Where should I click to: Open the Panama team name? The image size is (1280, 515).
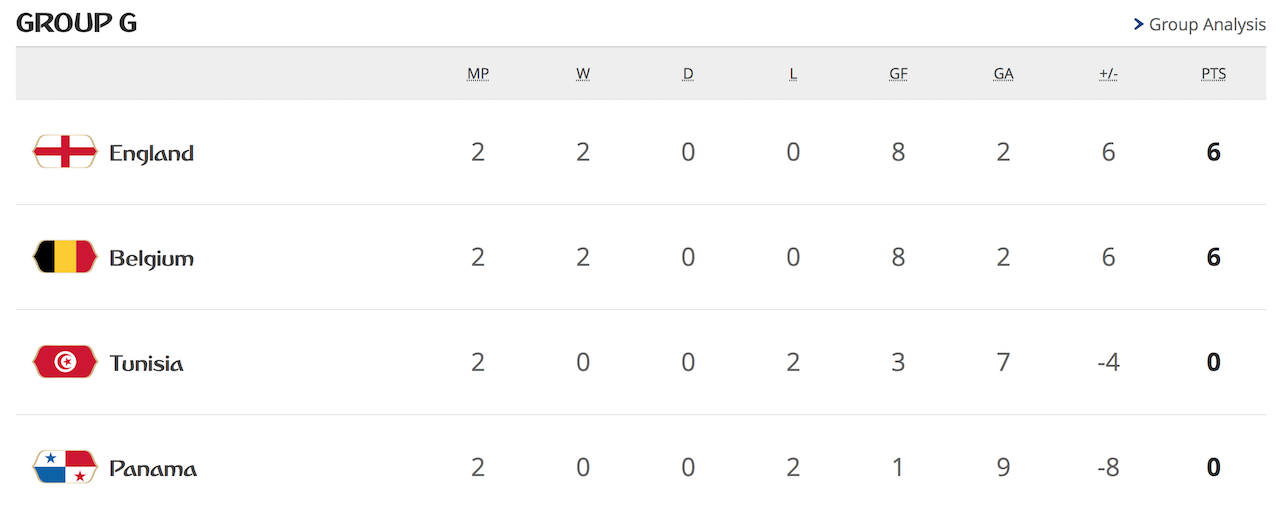[x=152, y=468]
